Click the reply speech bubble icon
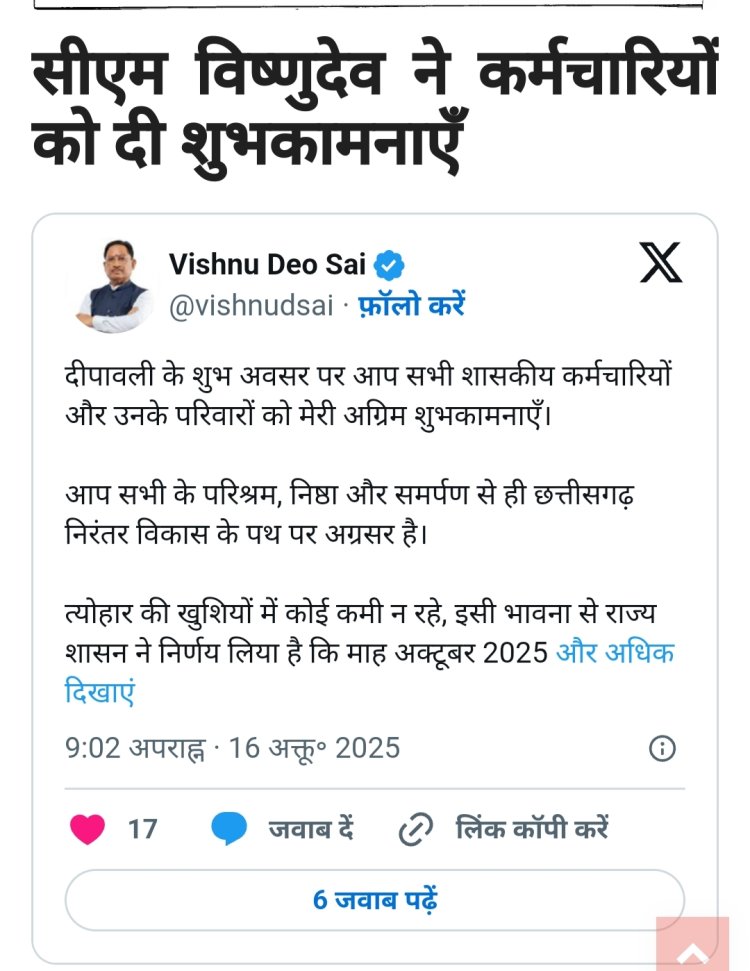750x971 pixels. coord(228,828)
